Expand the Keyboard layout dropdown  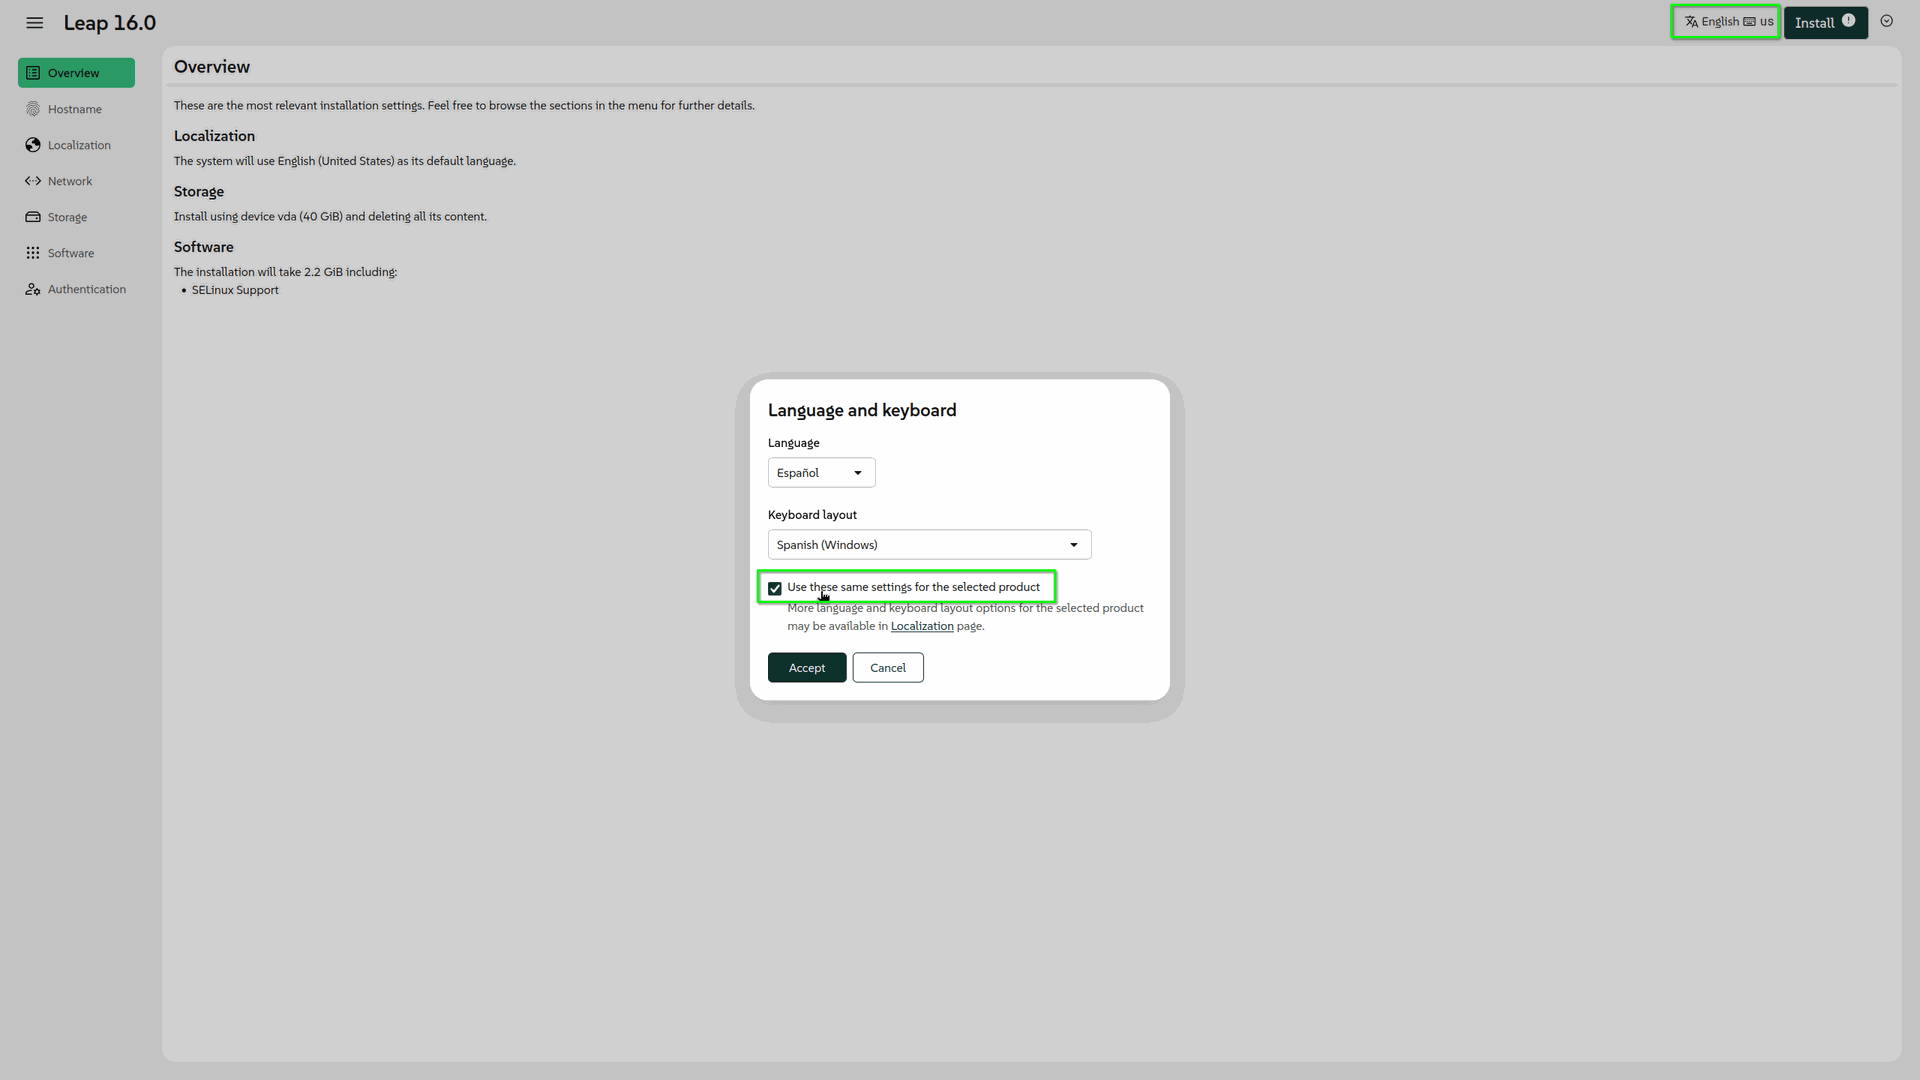929,545
